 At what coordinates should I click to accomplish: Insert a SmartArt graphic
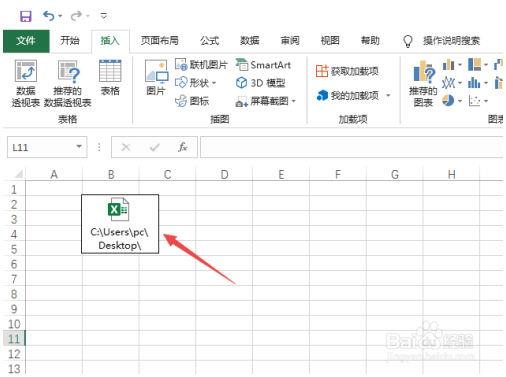[263, 65]
